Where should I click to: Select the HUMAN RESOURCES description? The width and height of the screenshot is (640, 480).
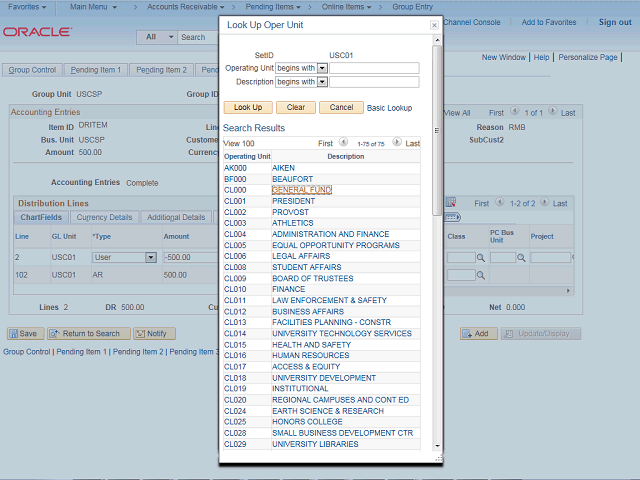[x=311, y=356]
